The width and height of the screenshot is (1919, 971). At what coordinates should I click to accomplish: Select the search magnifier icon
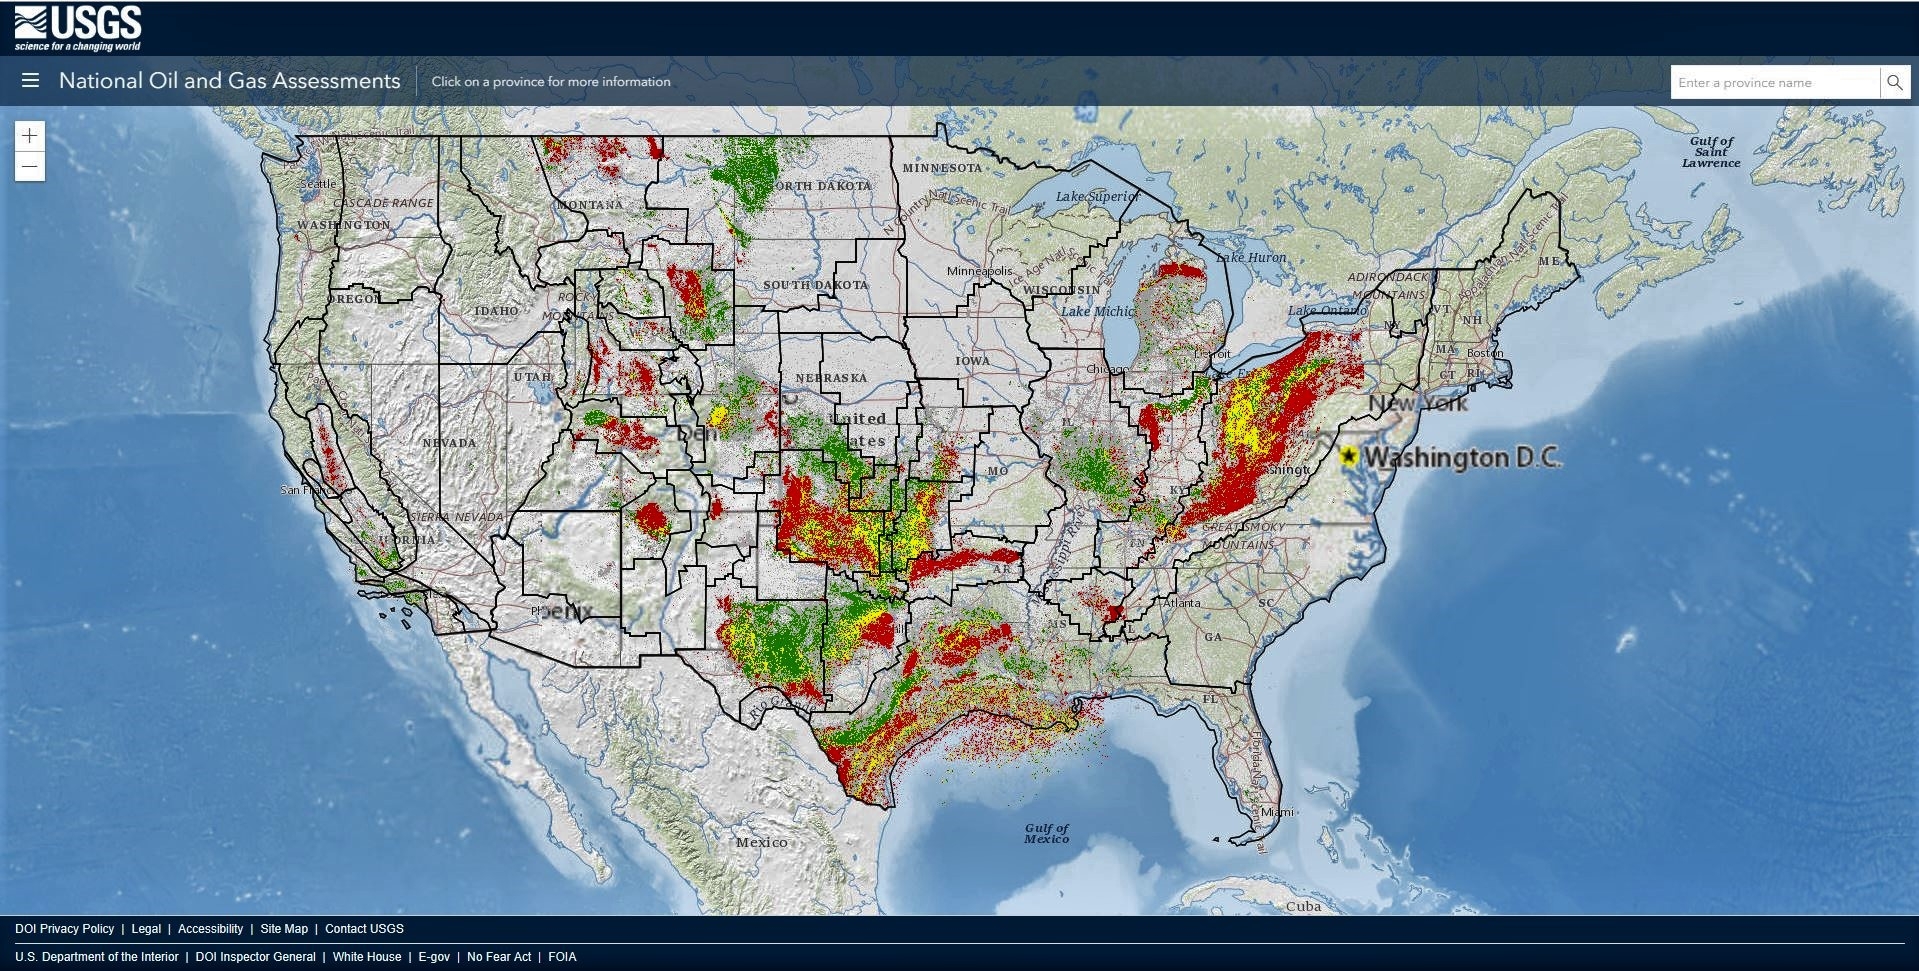(x=1895, y=82)
